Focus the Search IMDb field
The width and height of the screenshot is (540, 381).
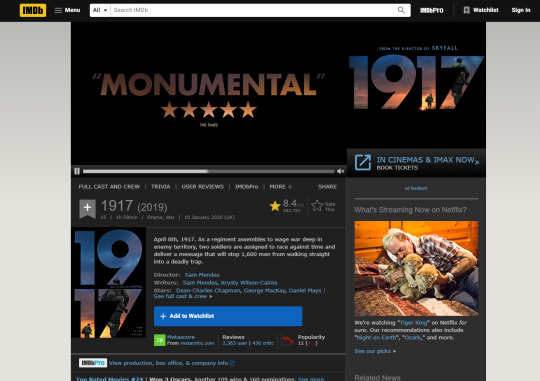coord(253,10)
